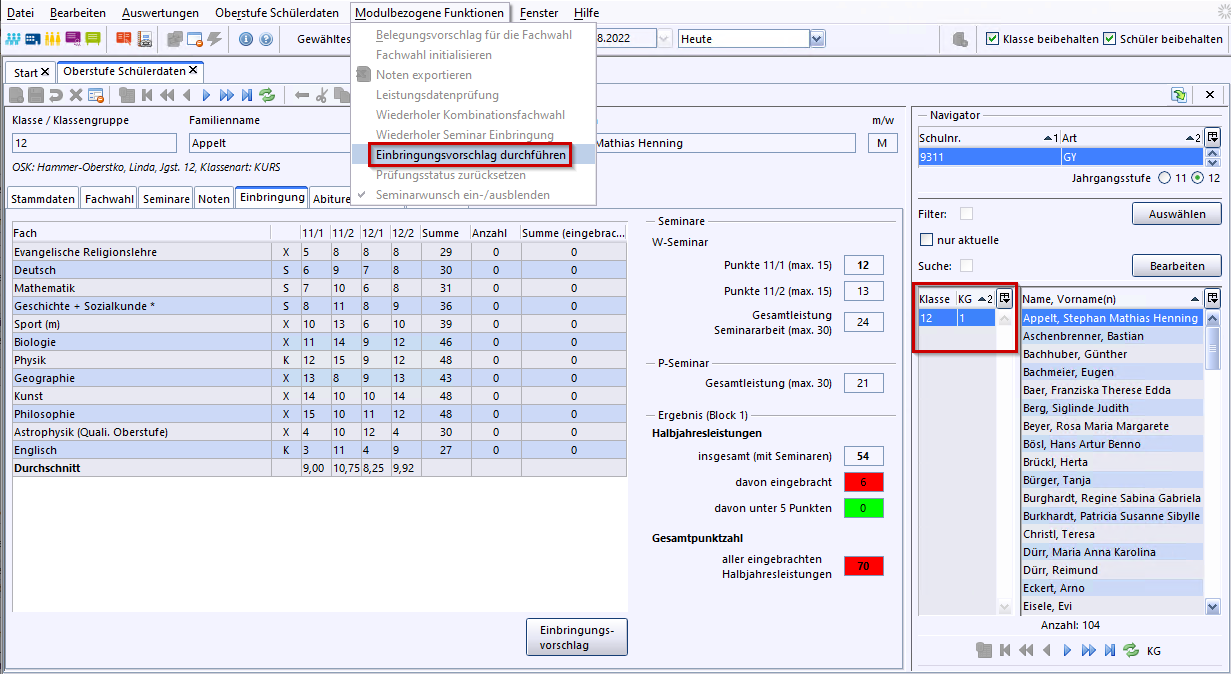Click the purple certificate toolbar icon

[73, 39]
